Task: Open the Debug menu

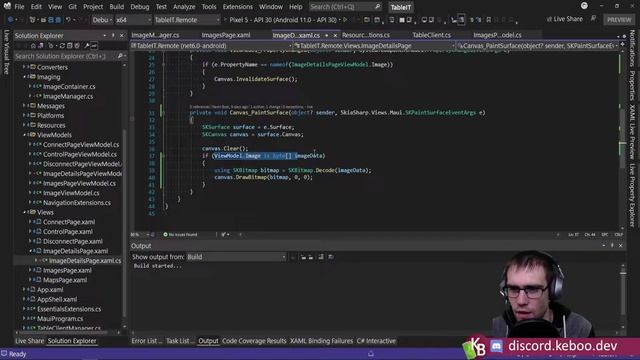Action: click(x=140, y=7)
